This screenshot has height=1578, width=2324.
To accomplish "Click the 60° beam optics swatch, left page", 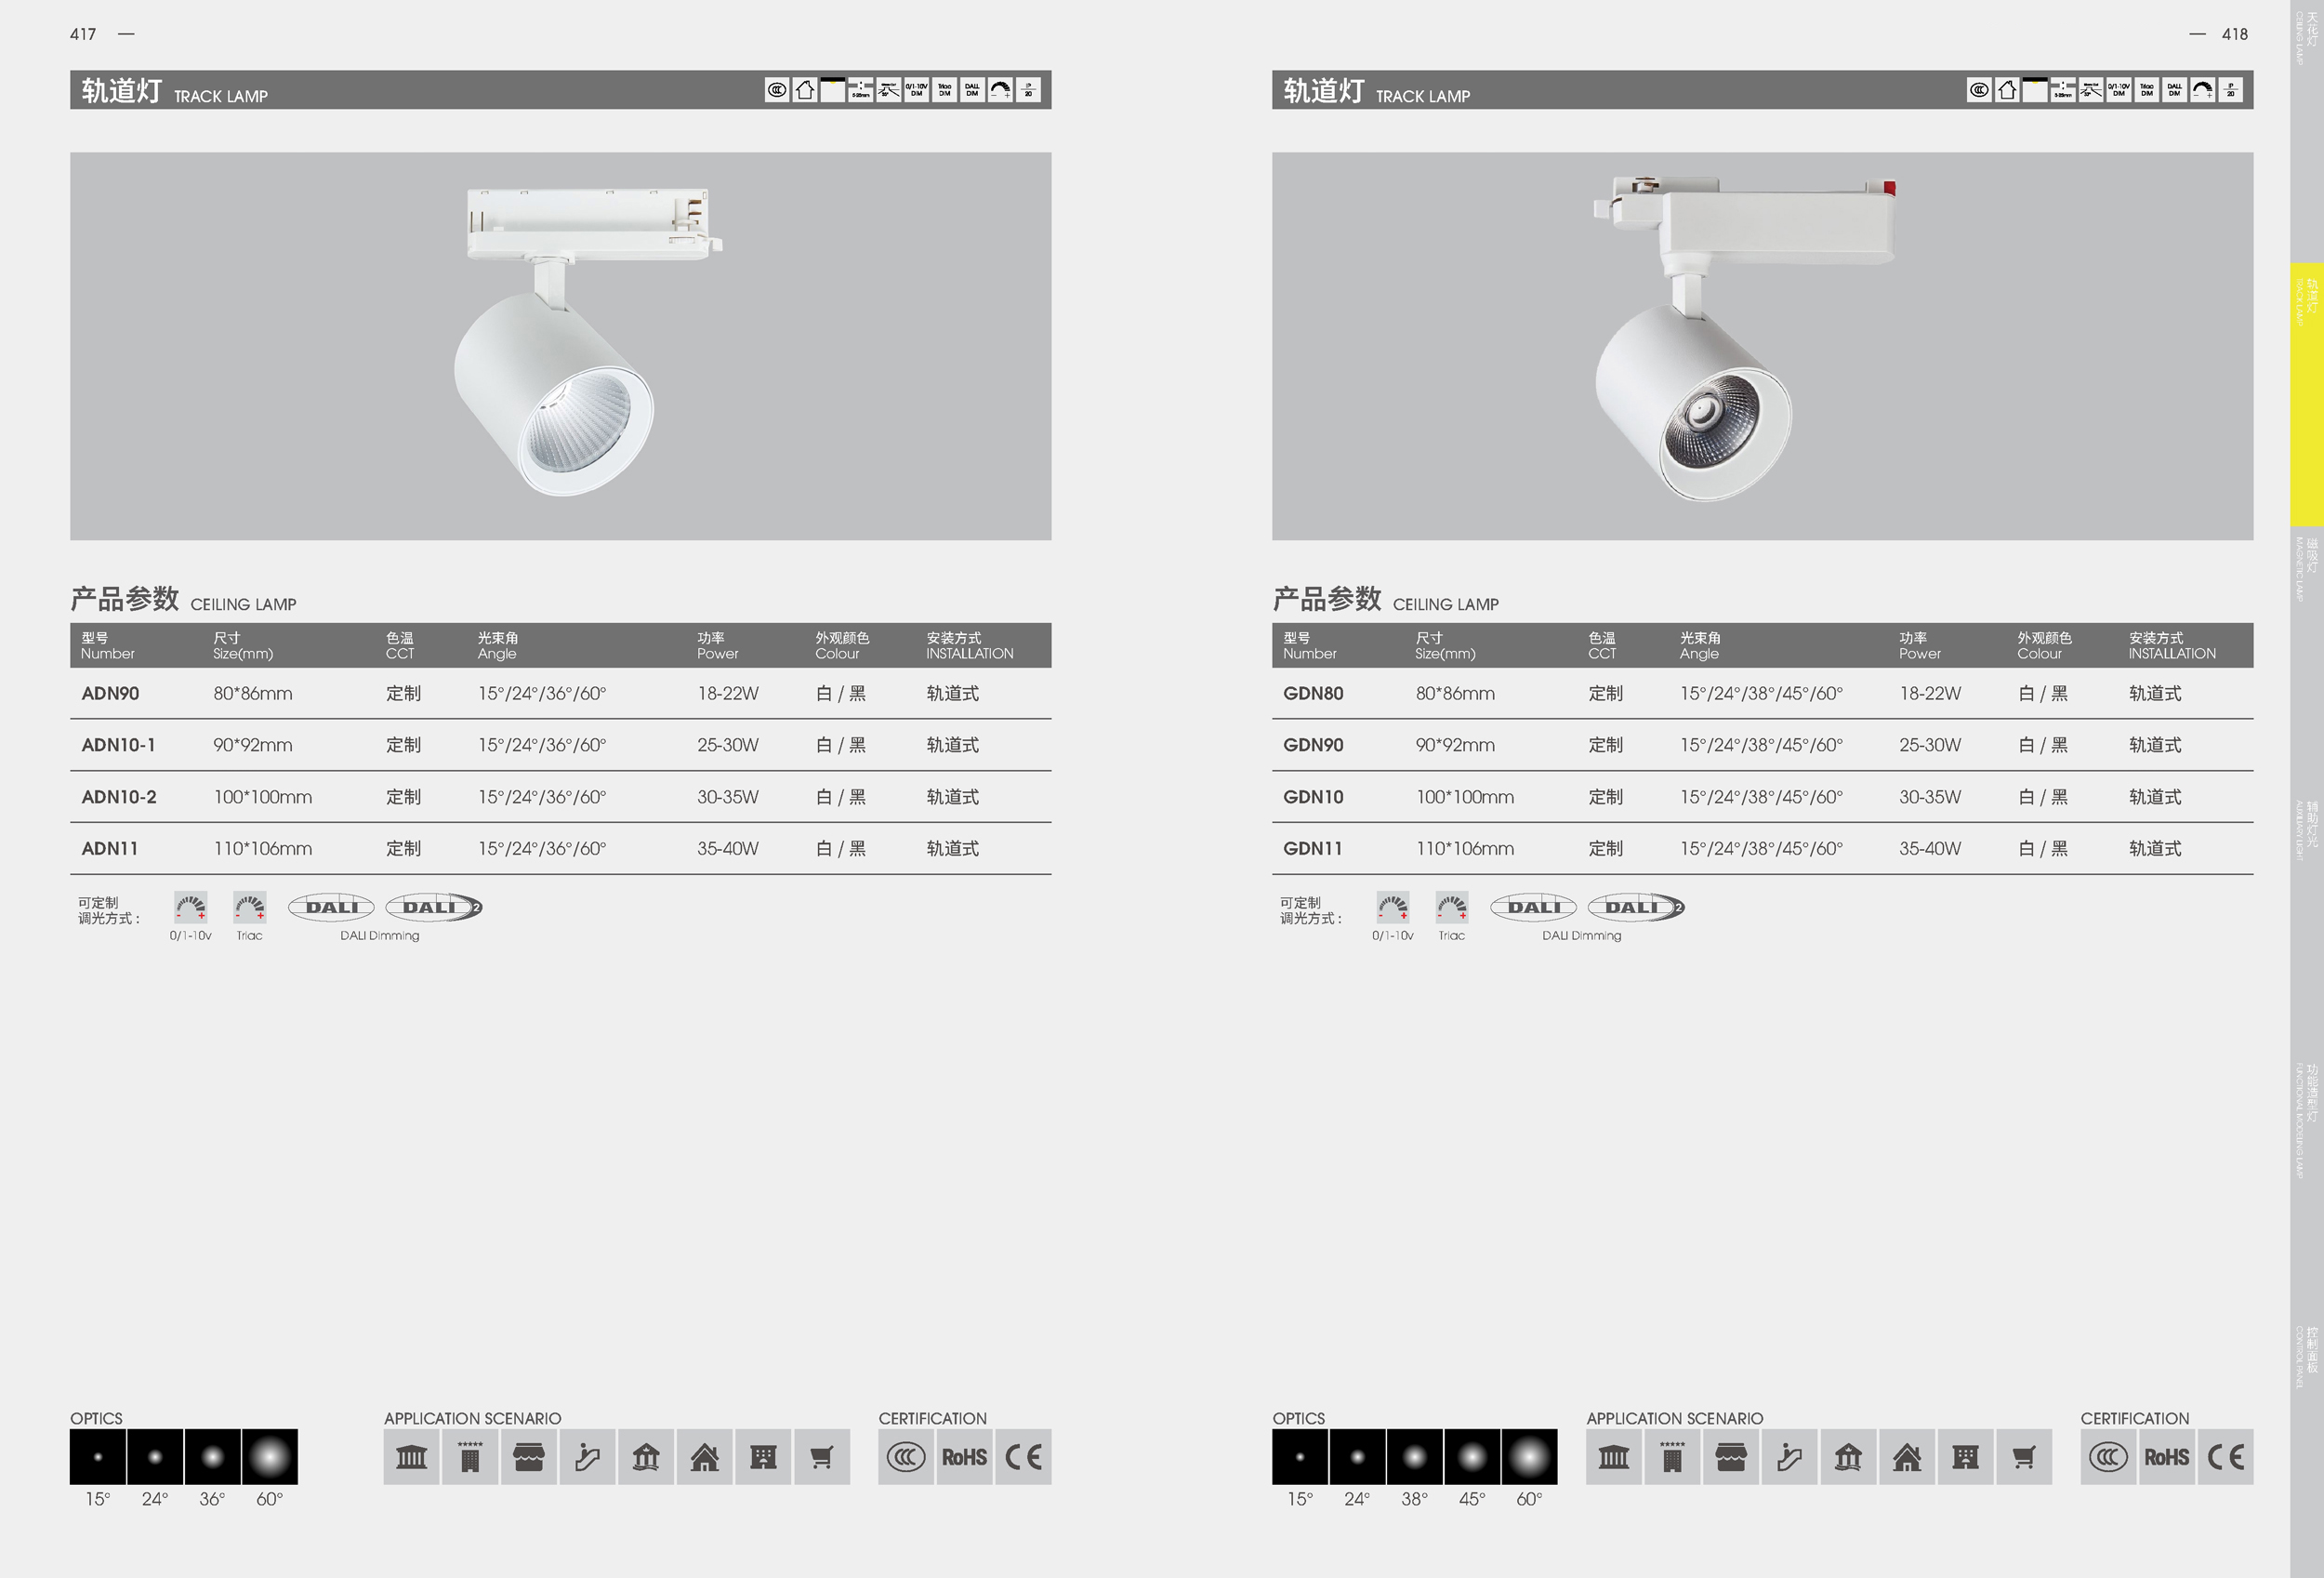I will click(270, 1456).
